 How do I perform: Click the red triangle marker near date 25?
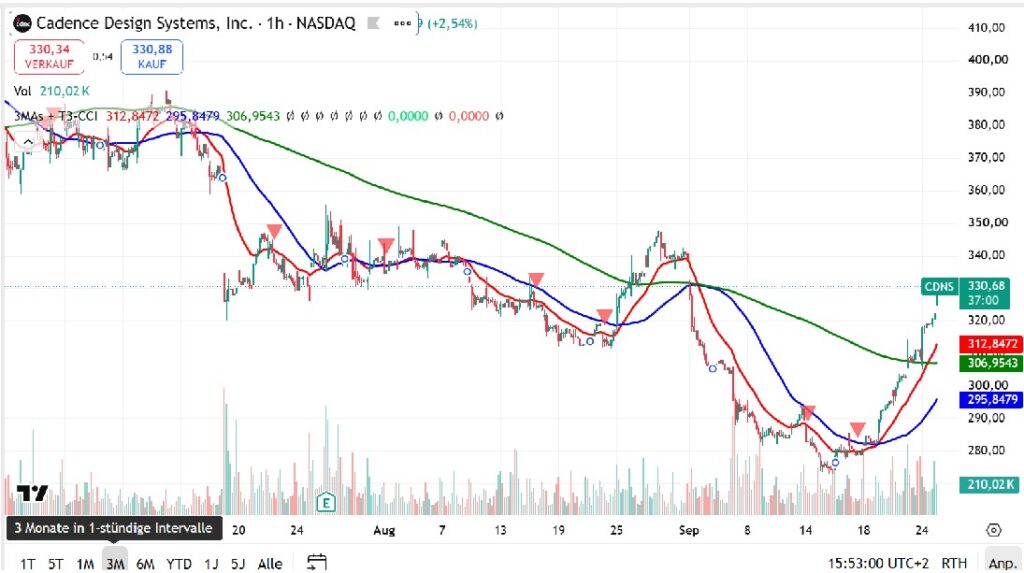605,317
